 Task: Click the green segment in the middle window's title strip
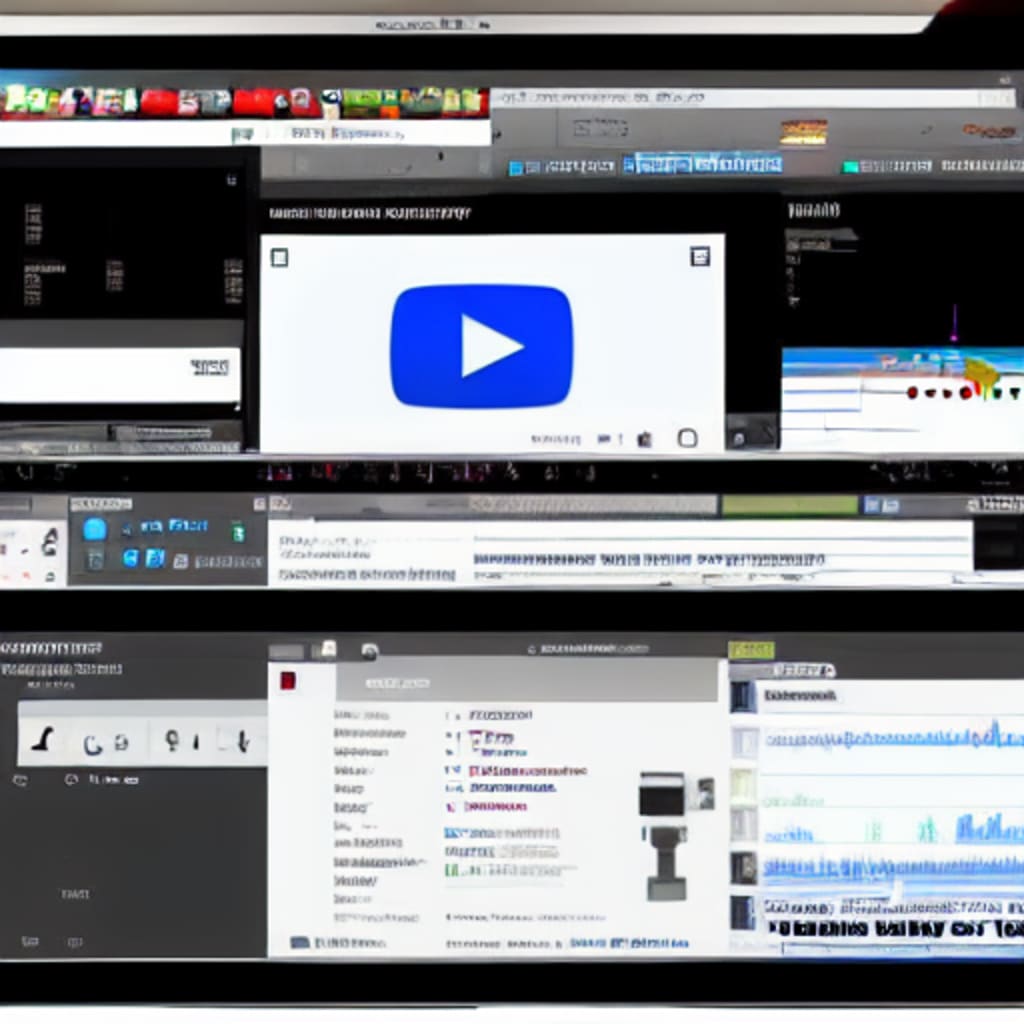790,505
